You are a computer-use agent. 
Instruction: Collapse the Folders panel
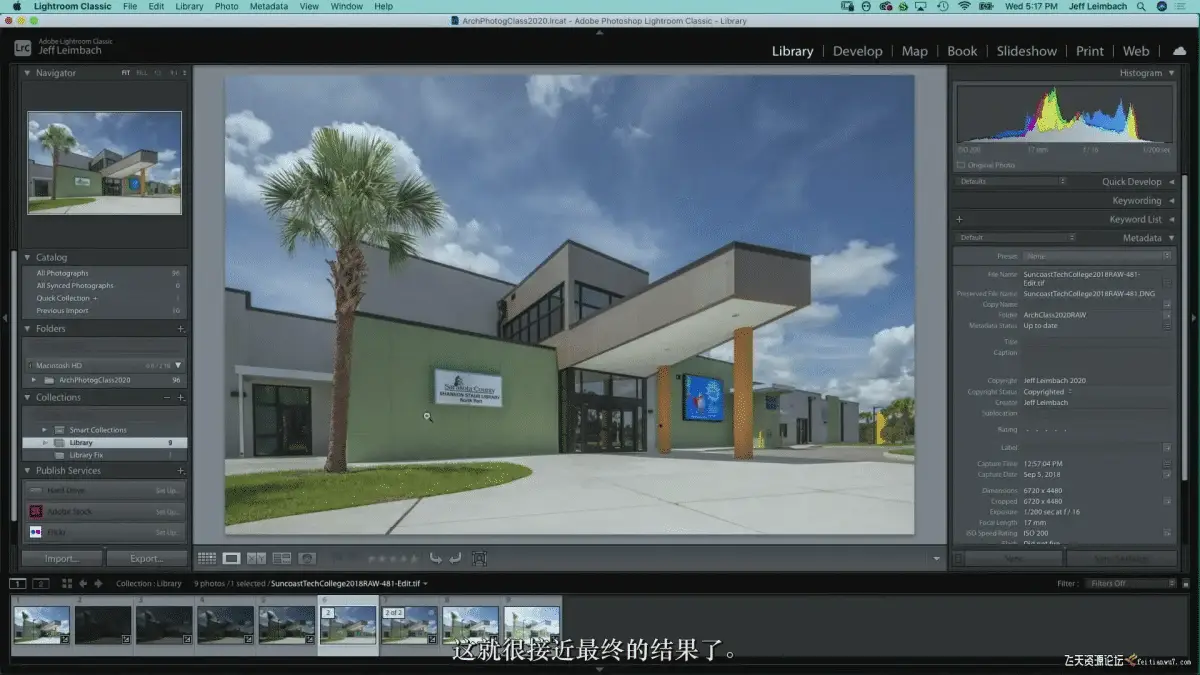pyautogui.click(x=28, y=328)
